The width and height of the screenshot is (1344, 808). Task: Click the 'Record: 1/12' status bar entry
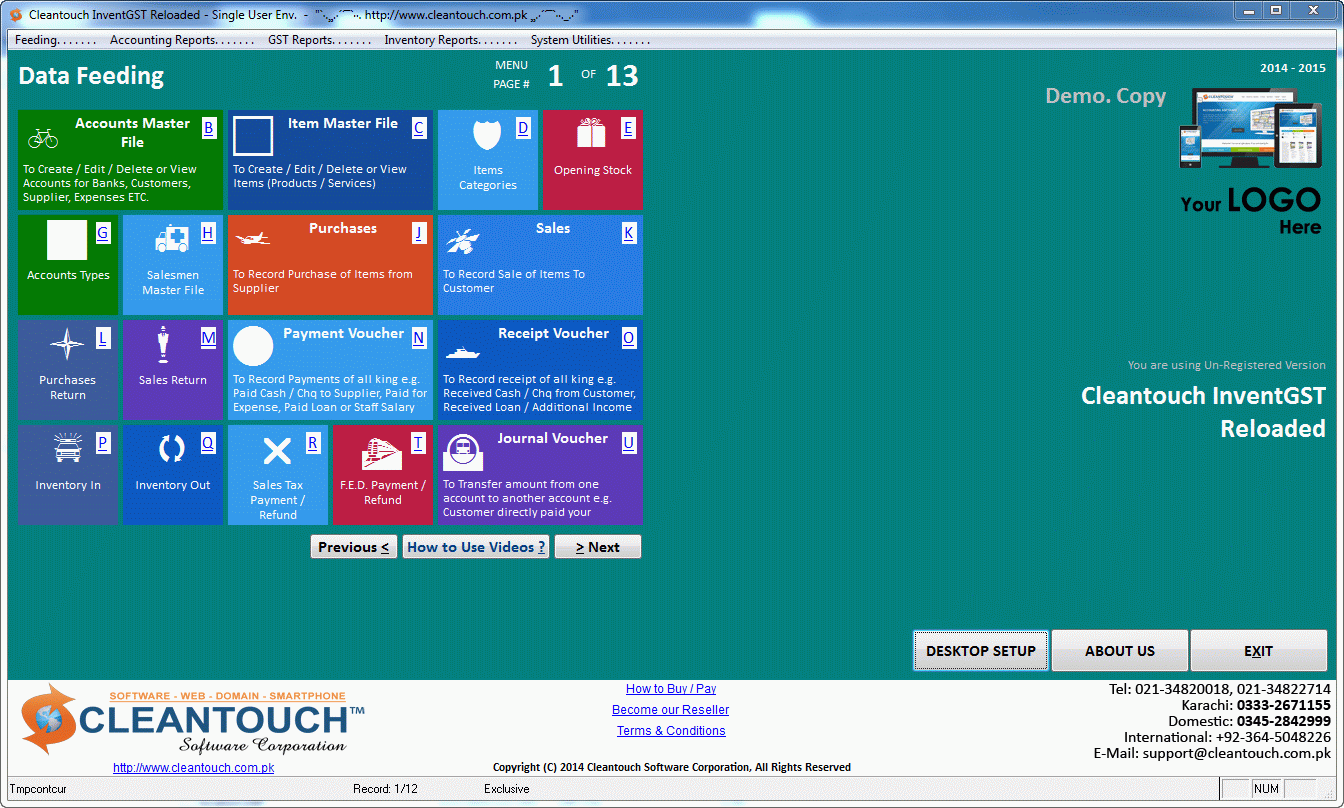coord(385,789)
